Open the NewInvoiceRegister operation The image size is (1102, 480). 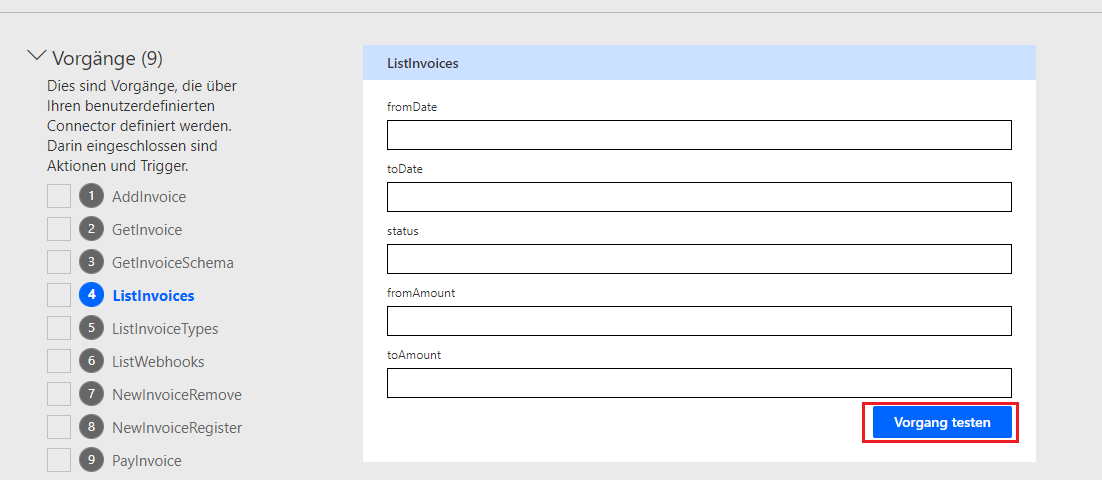[x=177, y=428]
